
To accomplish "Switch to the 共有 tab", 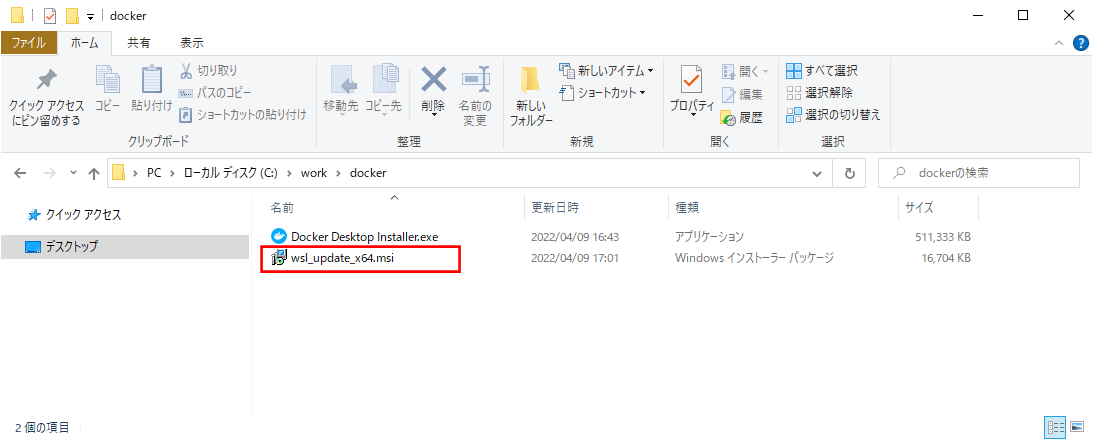I will [x=139, y=43].
